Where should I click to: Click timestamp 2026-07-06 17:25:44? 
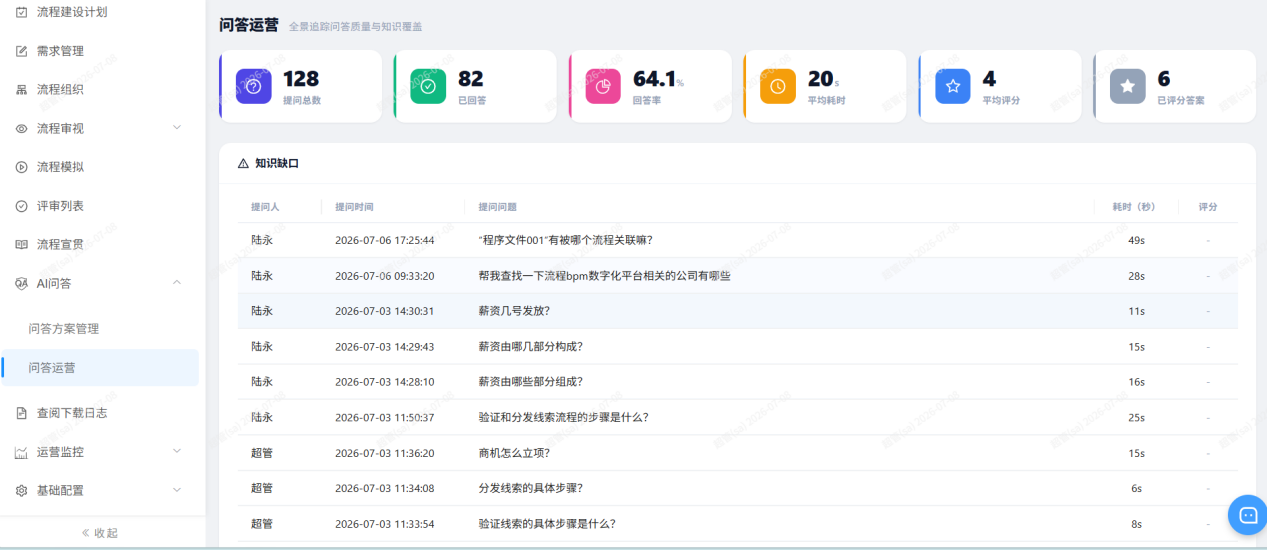tap(385, 240)
